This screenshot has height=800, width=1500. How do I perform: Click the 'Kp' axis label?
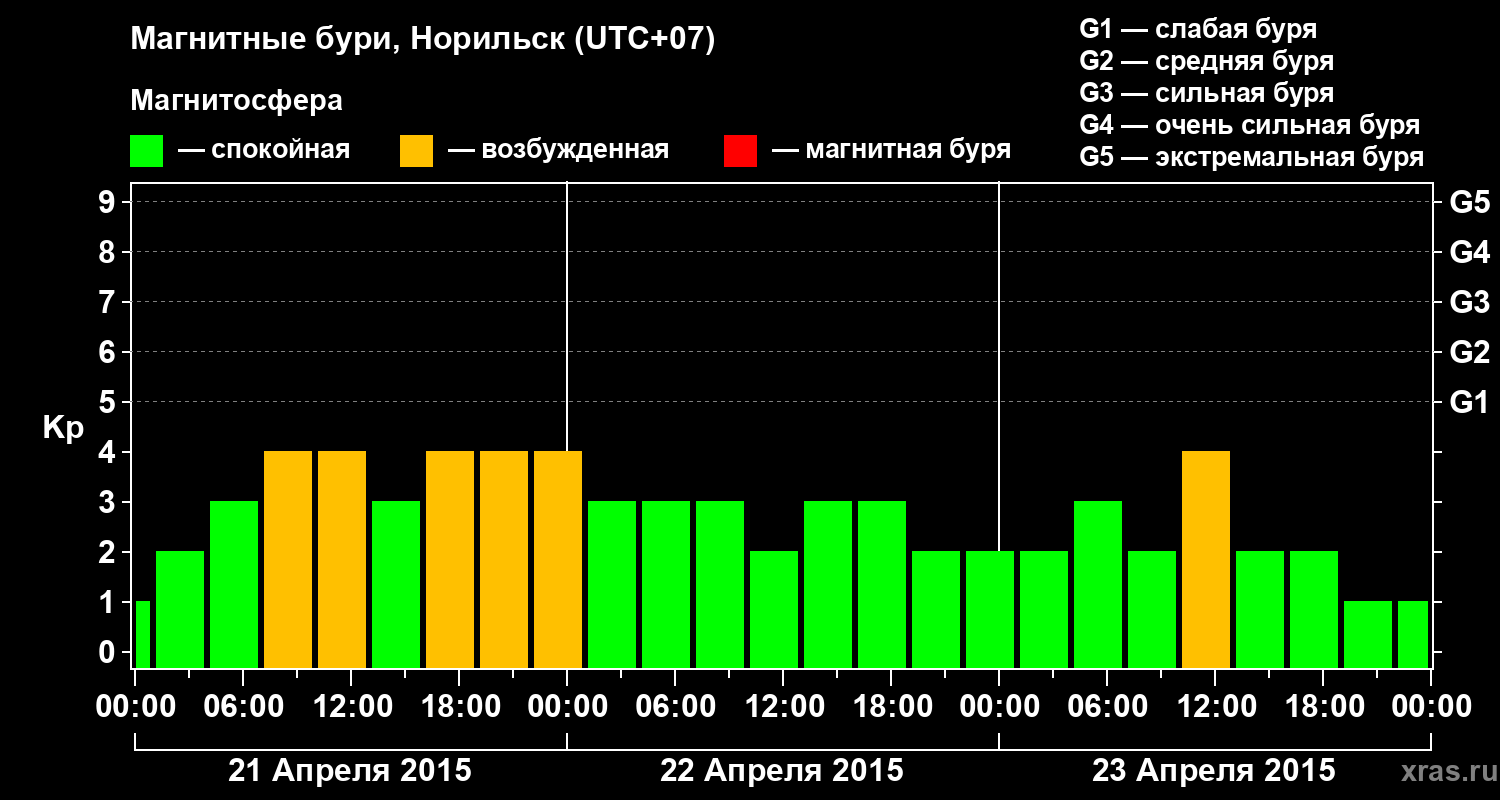pyautogui.click(x=63, y=428)
